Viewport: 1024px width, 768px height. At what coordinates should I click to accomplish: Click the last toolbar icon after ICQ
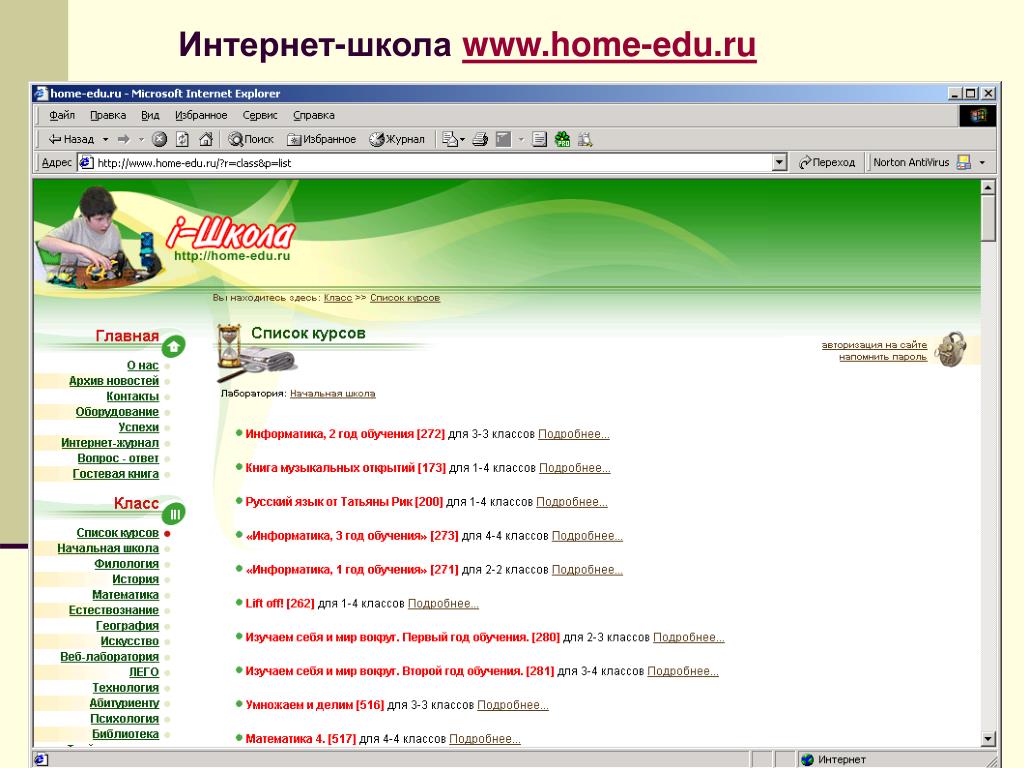pos(585,139)
